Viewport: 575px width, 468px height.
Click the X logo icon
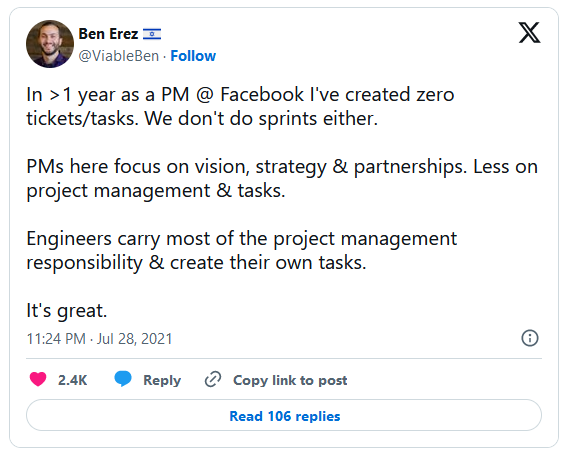click(529, 33)
